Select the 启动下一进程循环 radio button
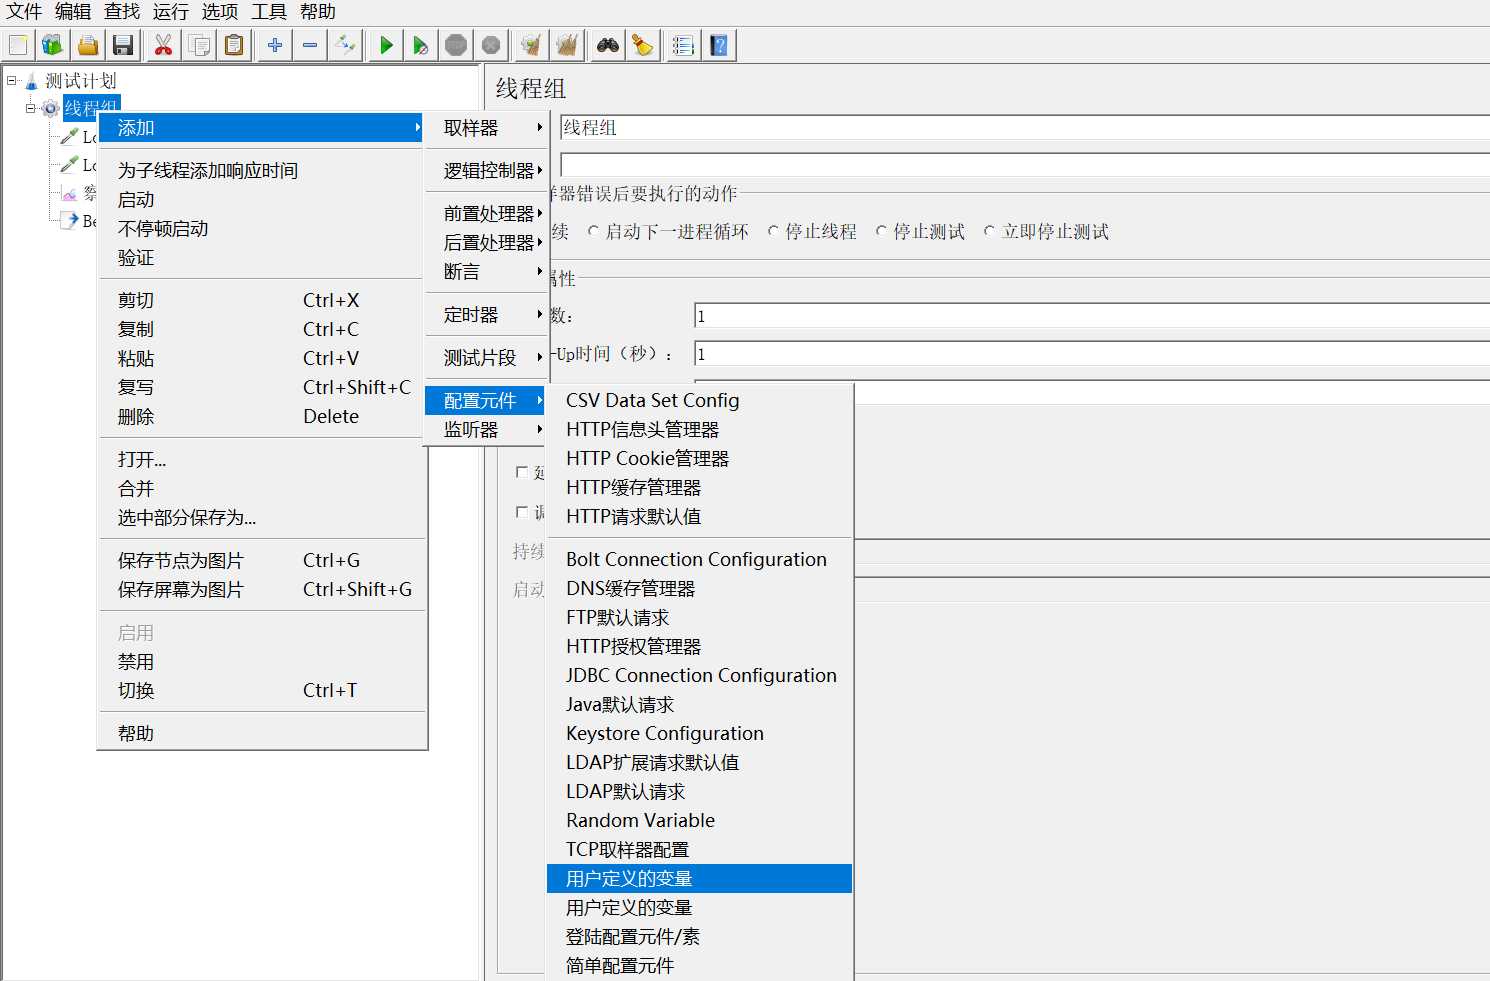Screen dimensions: 1490x981 [x=593, y=231]
